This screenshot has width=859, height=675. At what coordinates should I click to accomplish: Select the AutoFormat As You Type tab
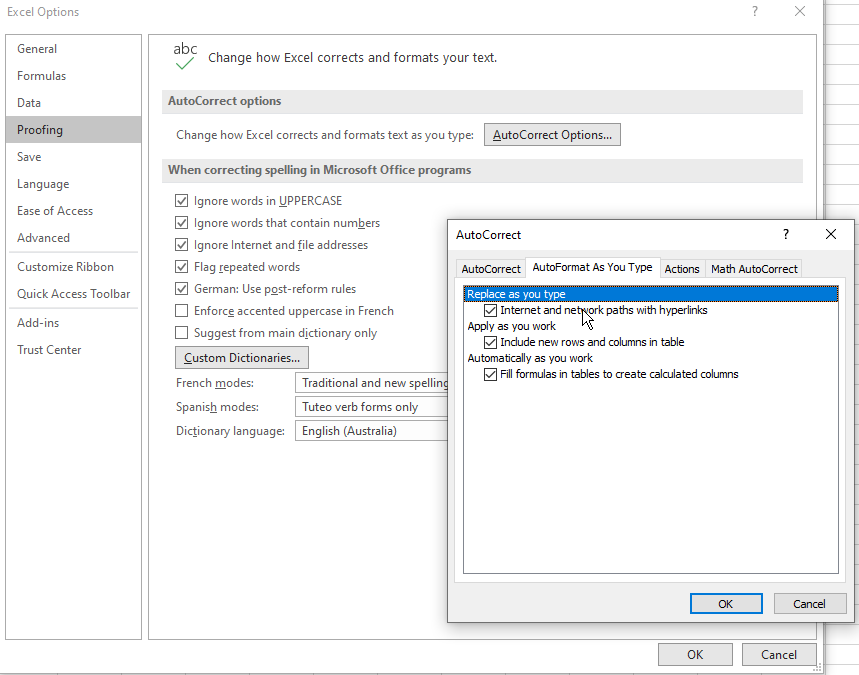(592, 267)
